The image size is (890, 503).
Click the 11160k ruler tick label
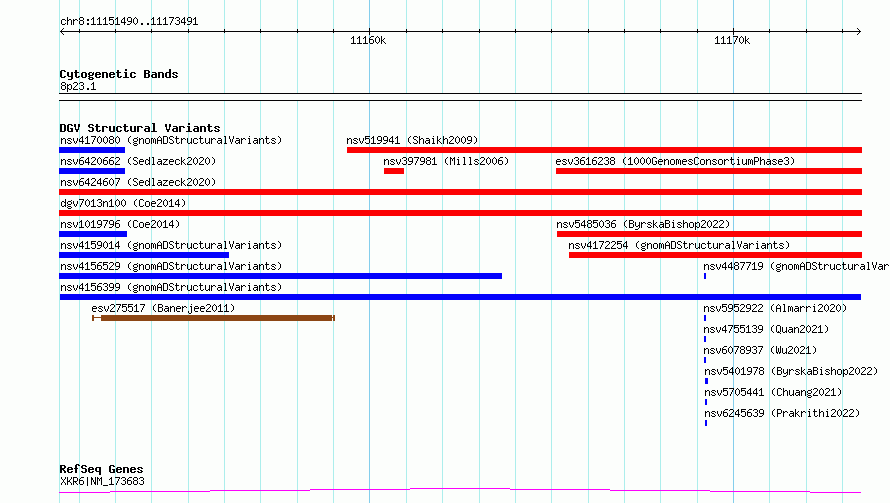coord(368,40)
